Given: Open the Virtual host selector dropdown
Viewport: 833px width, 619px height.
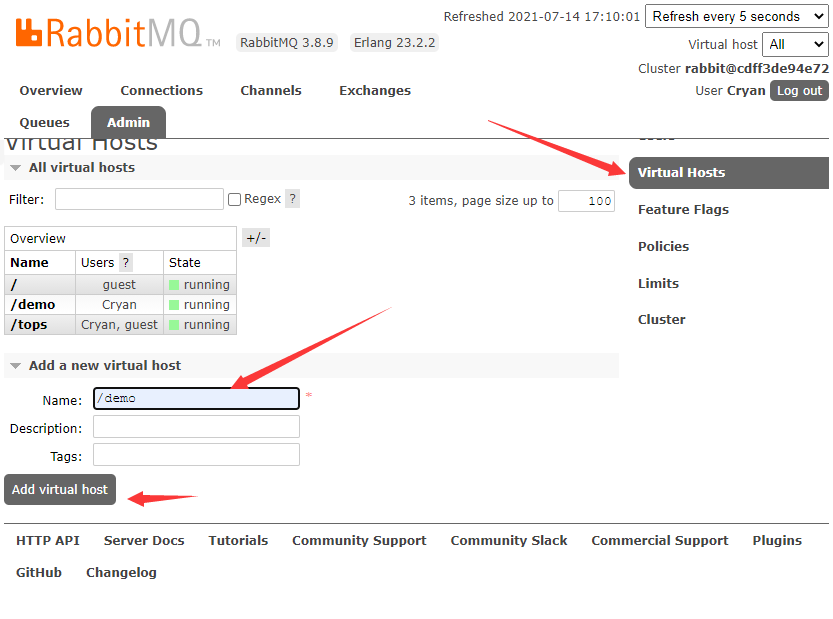Looking at the screenshot, I should [795, 45].
